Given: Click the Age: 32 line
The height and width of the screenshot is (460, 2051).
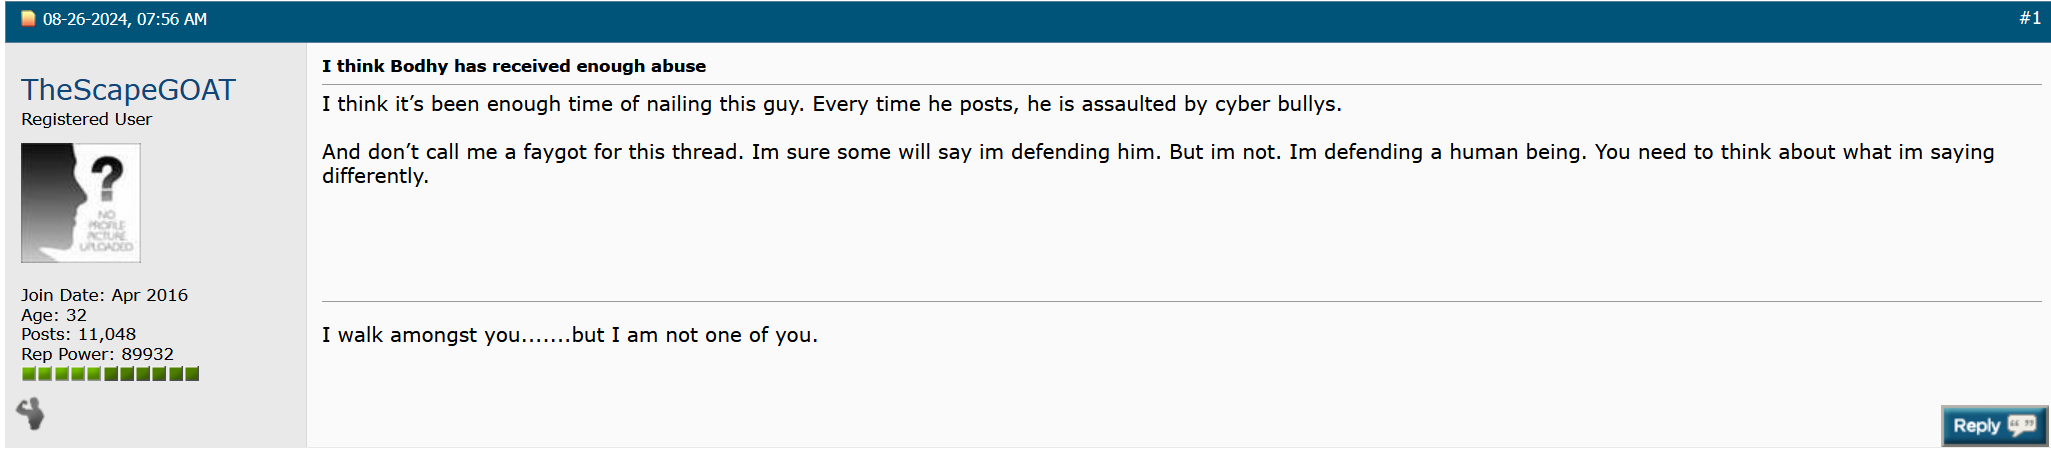Looking at the screenshot, I should point(54,315).
